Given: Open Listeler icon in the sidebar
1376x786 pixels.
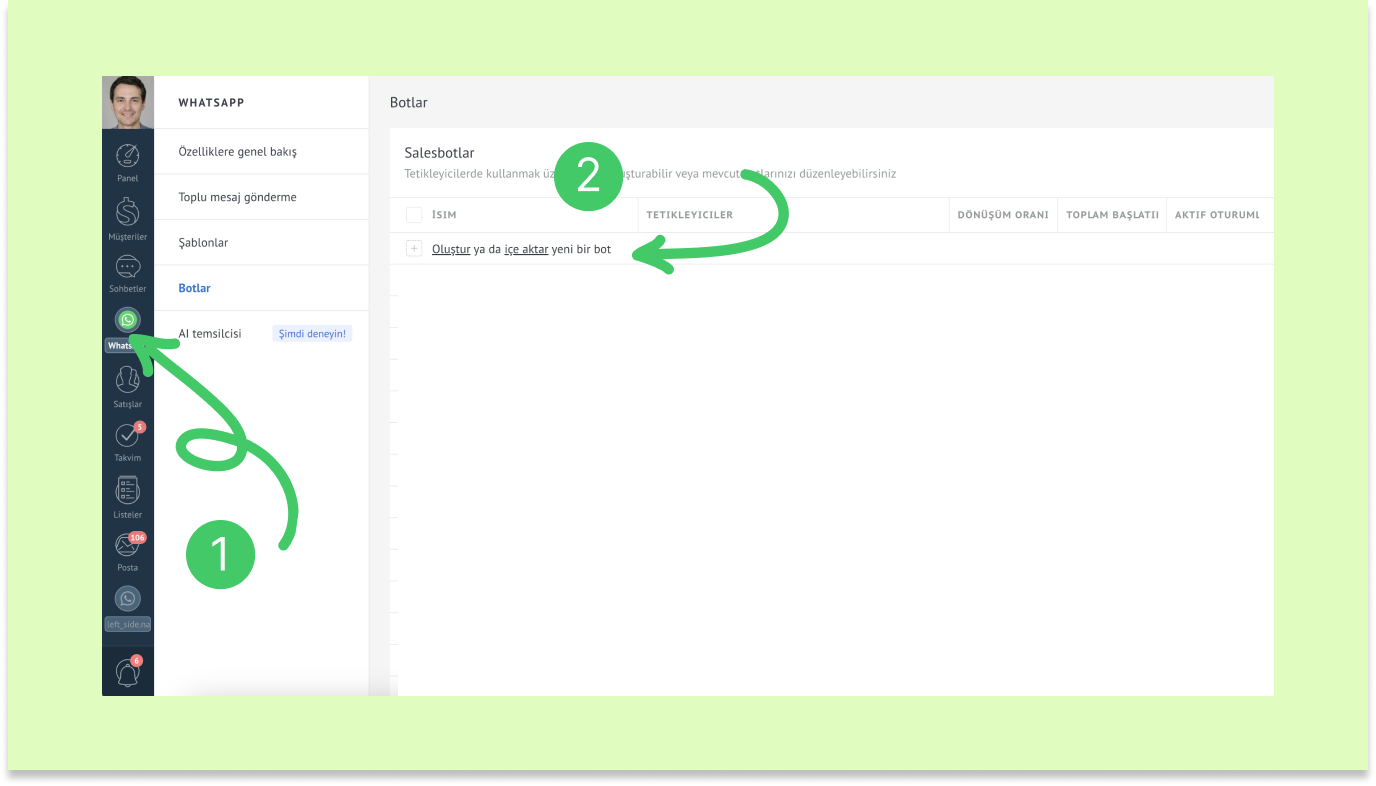Looking at the screenshot, I should [x=127, y=492].
